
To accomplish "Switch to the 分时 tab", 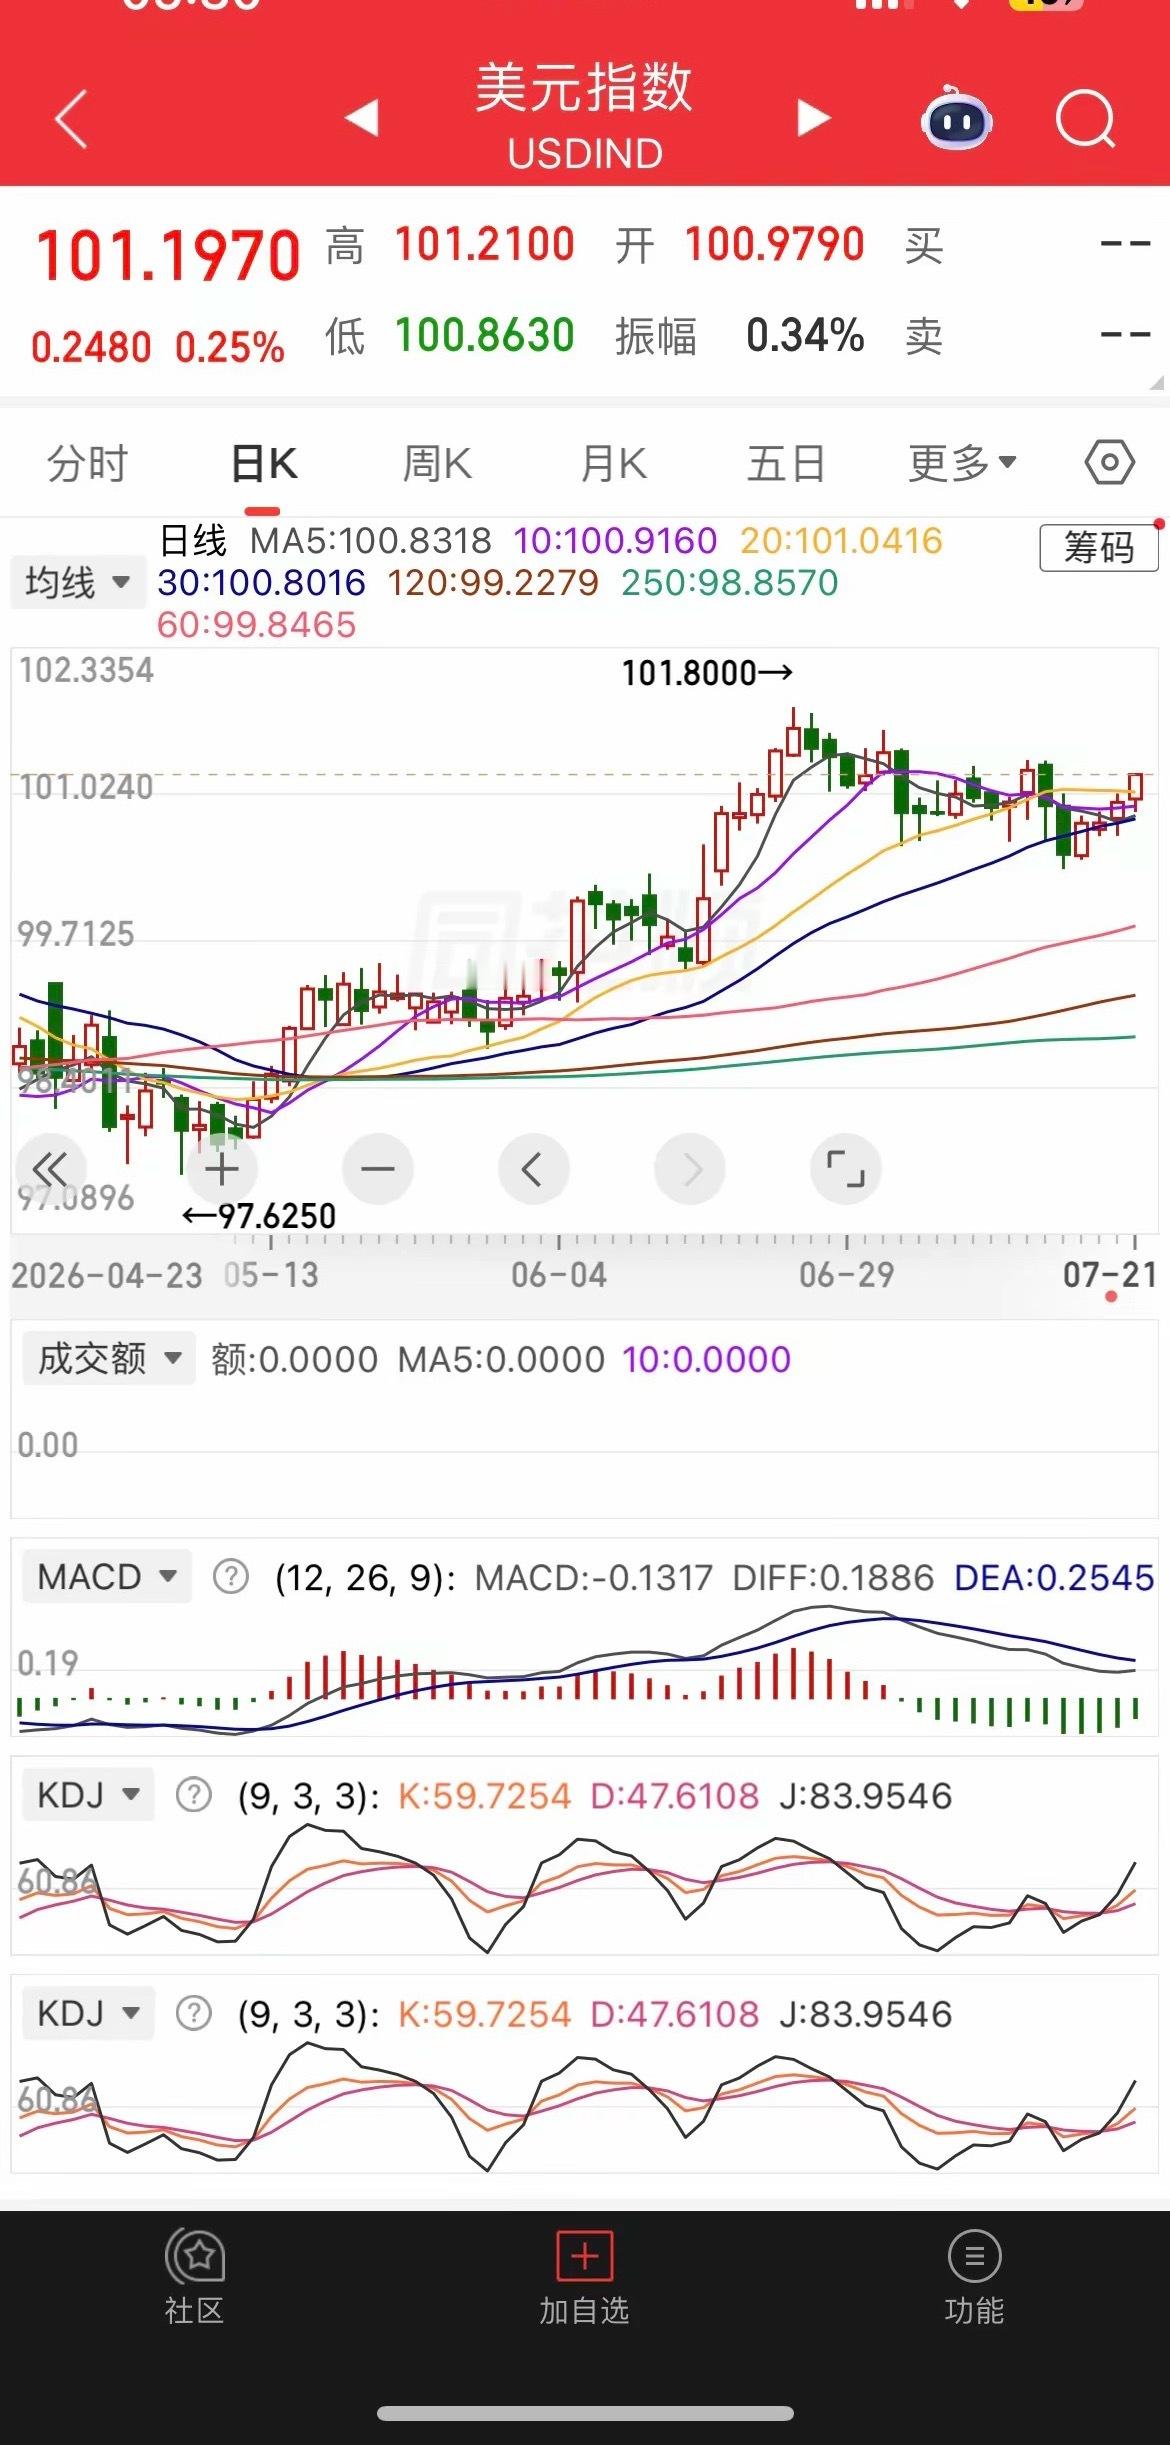I will pos(88,464).
